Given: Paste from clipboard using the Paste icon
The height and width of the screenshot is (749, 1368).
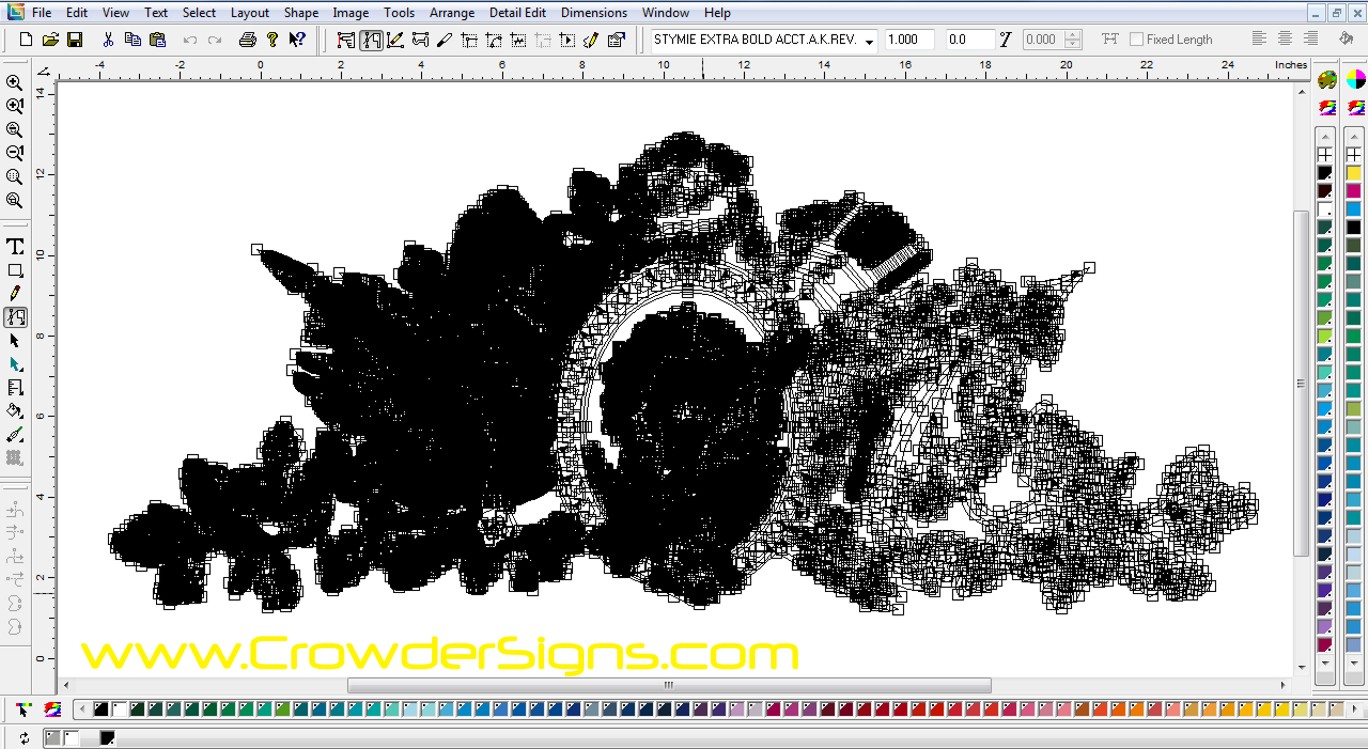Looking at the screenshot, I should point(157,40).
